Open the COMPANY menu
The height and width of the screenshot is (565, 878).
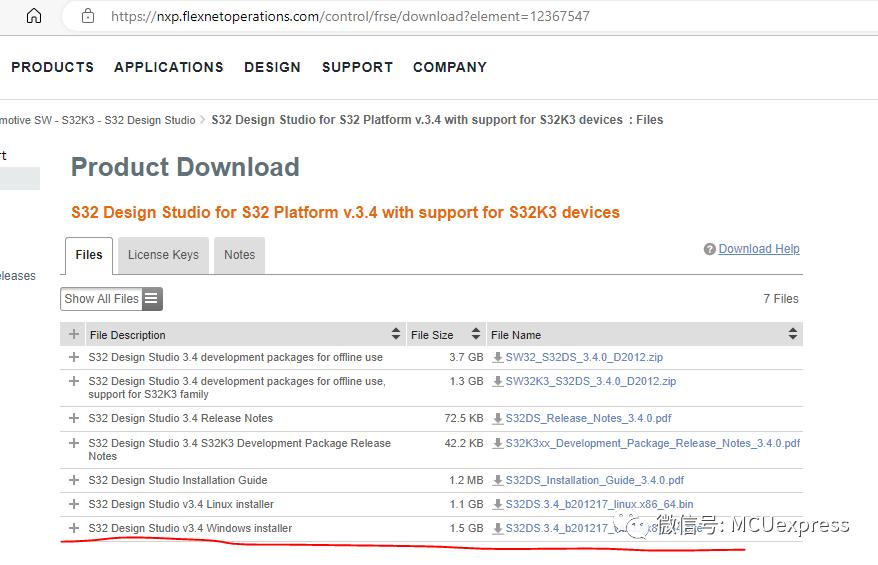click(x=450, y=67)
